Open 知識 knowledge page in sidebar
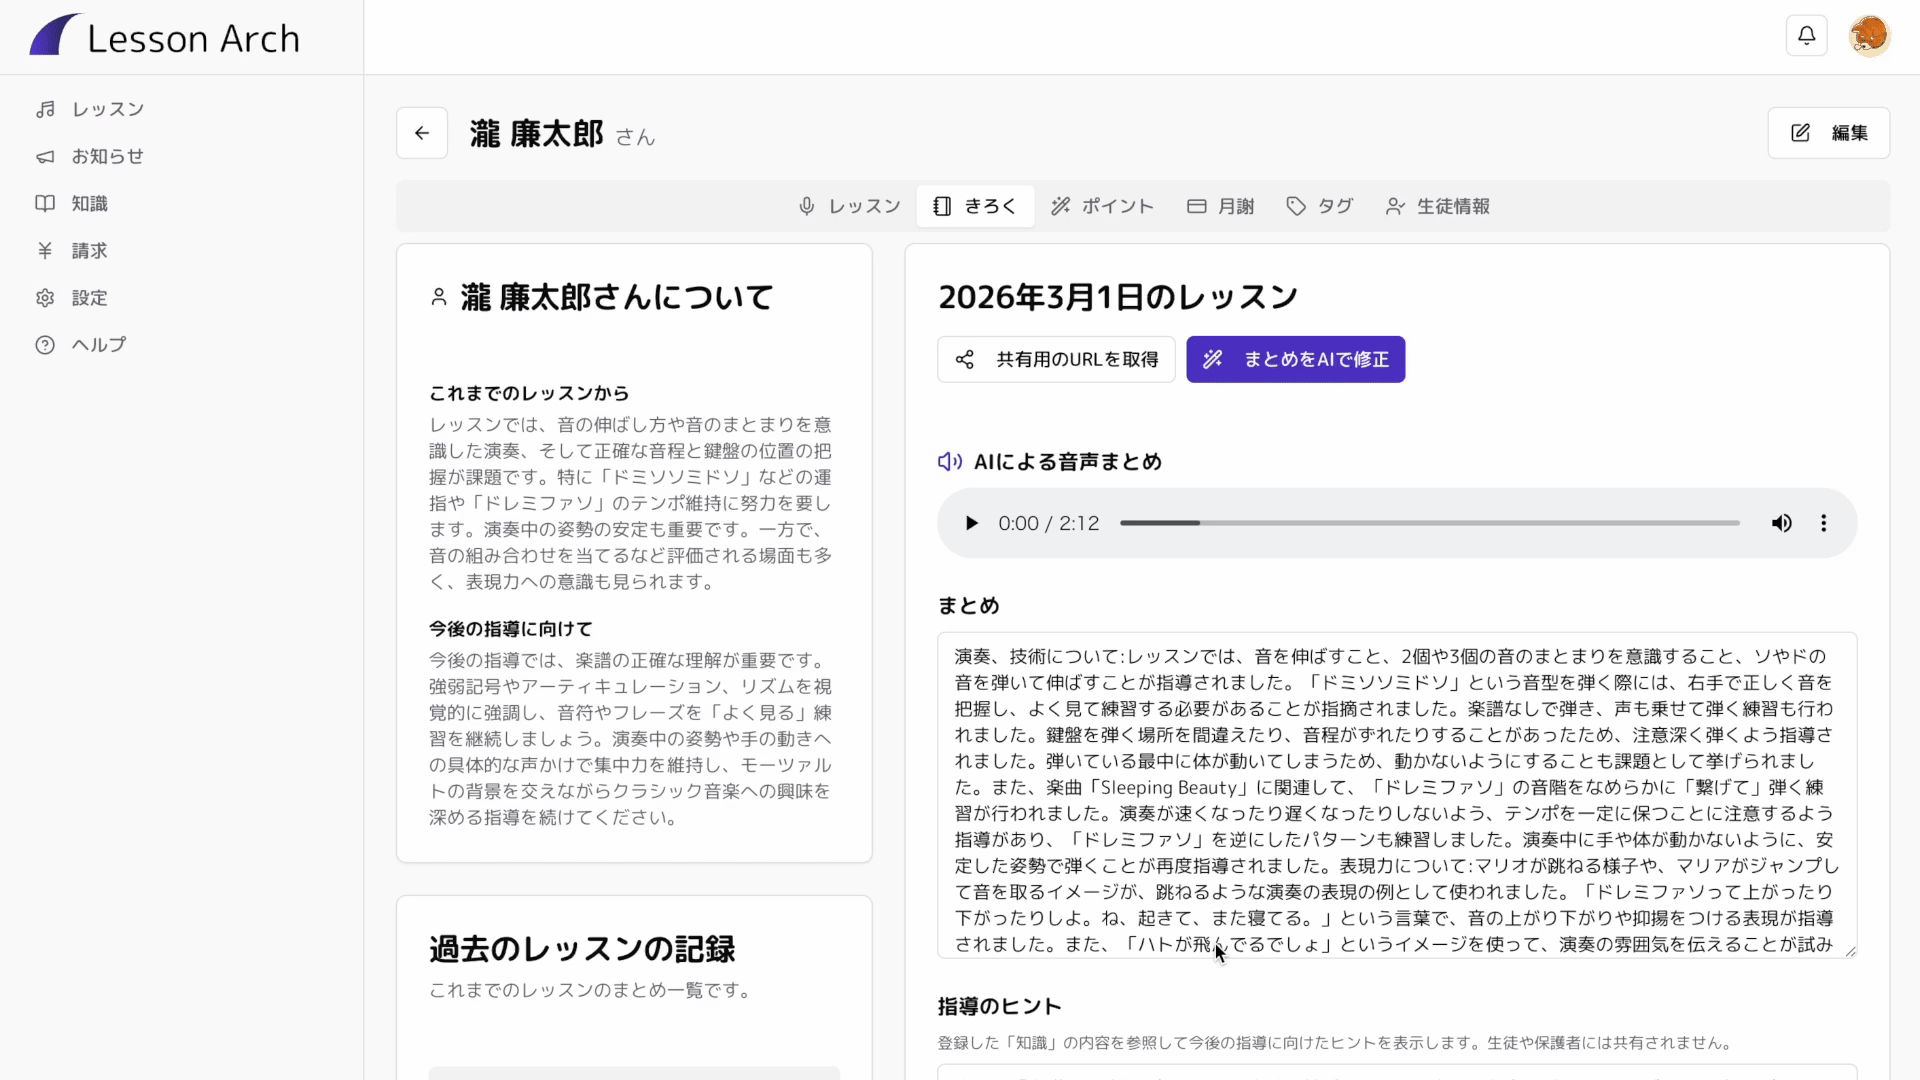Viewport: 1920px width, 1080px height. point(89,203)
